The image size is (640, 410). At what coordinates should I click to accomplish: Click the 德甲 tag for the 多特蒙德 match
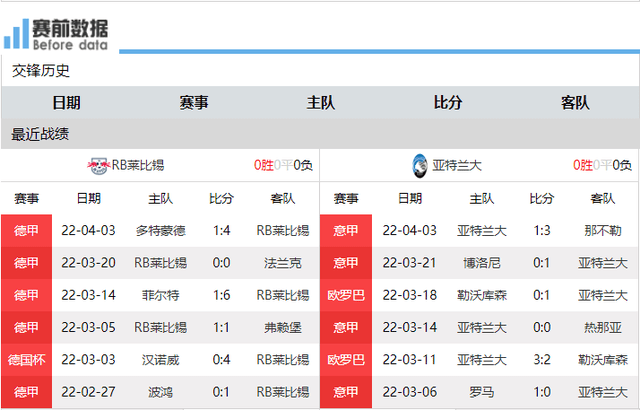[27, 230]
